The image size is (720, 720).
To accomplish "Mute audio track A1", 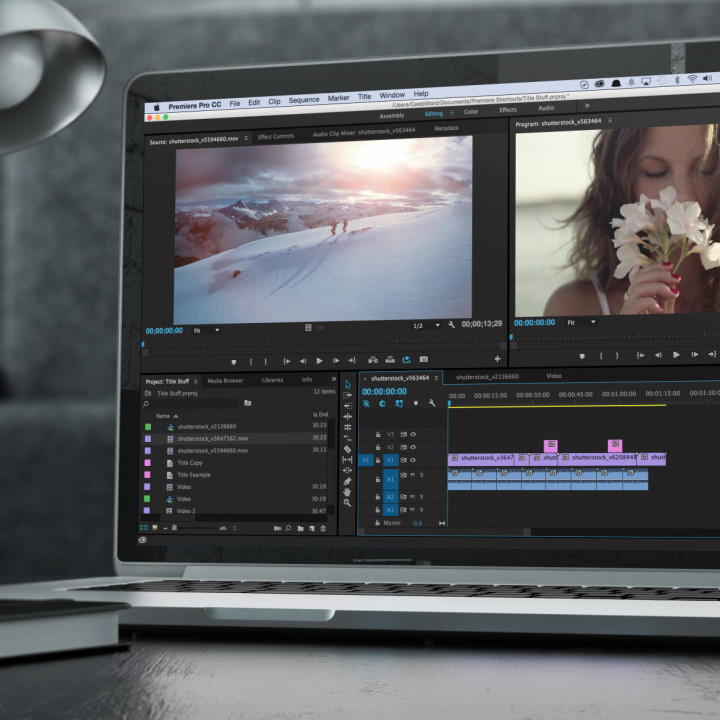I will 412,475.
